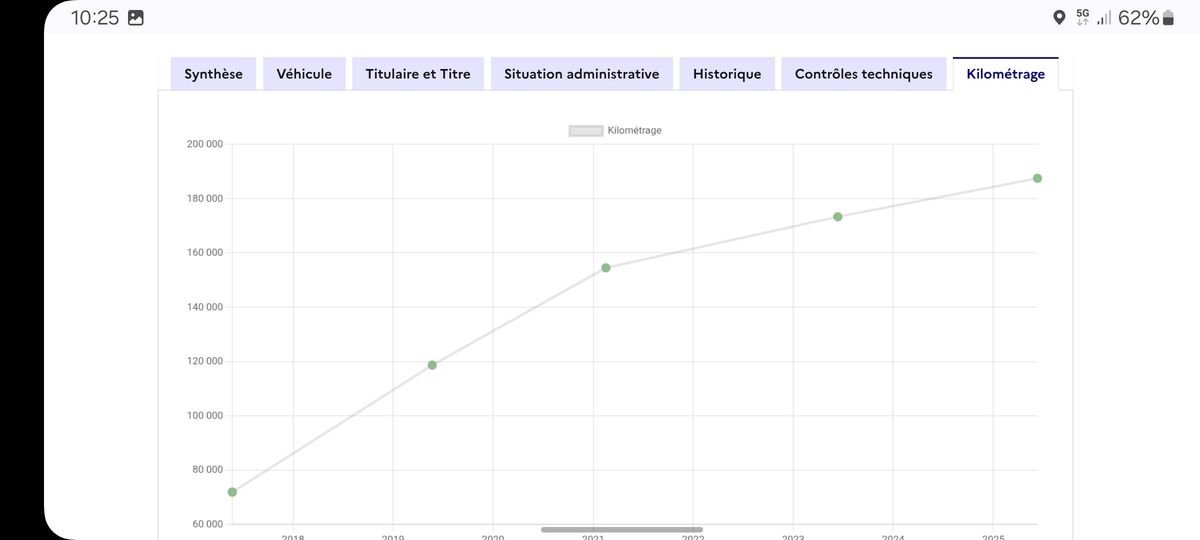Viewport: 1200px width, 540px height.
Task: Open the Titulaire et Titre tab
Action: [418, 74]
